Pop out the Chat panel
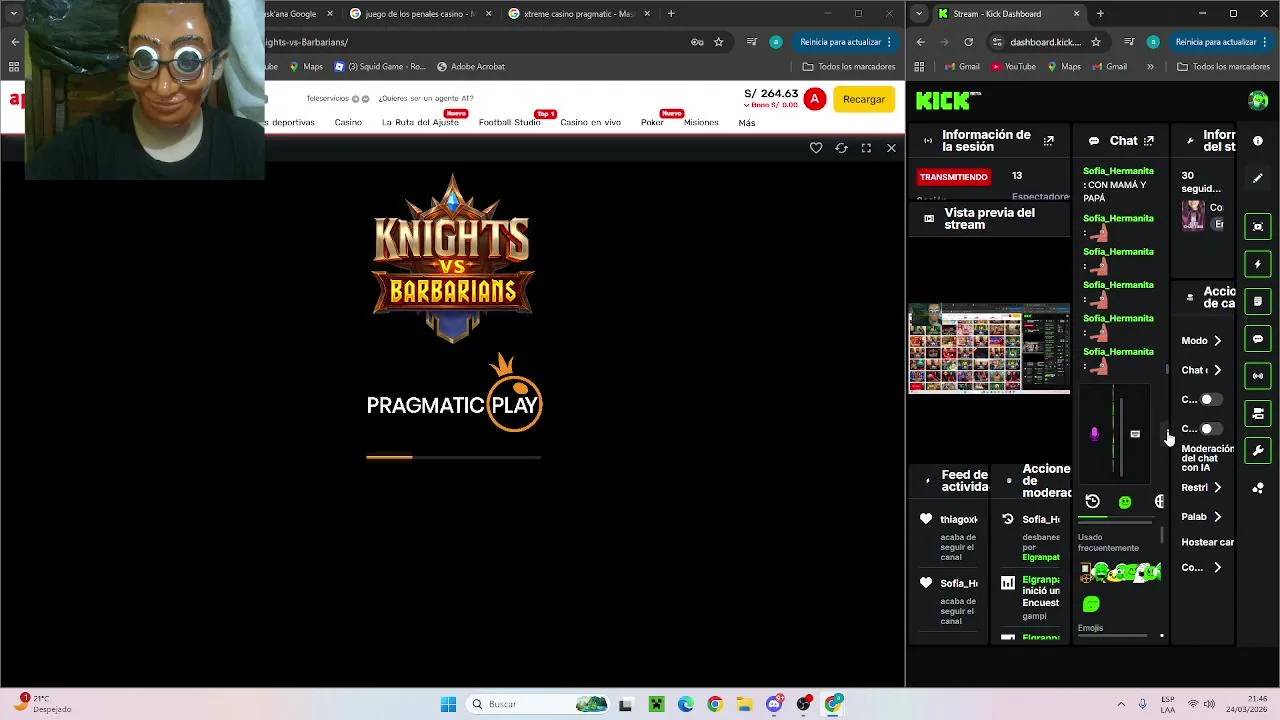 click(x=1148, y=141)
